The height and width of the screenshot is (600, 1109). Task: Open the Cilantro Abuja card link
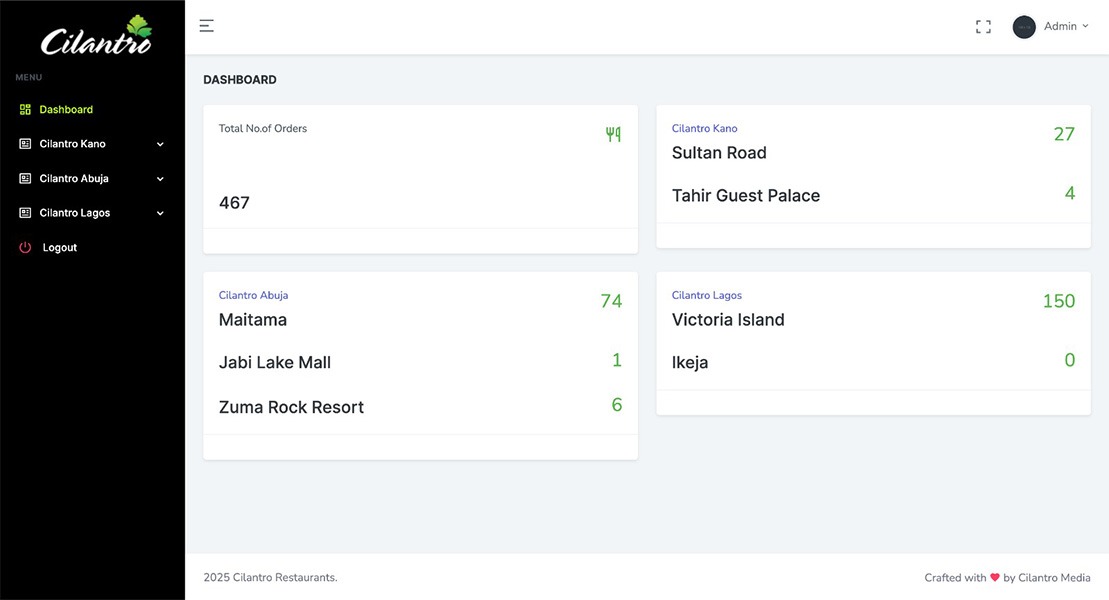pyautogui.click(x=253, y=295)
